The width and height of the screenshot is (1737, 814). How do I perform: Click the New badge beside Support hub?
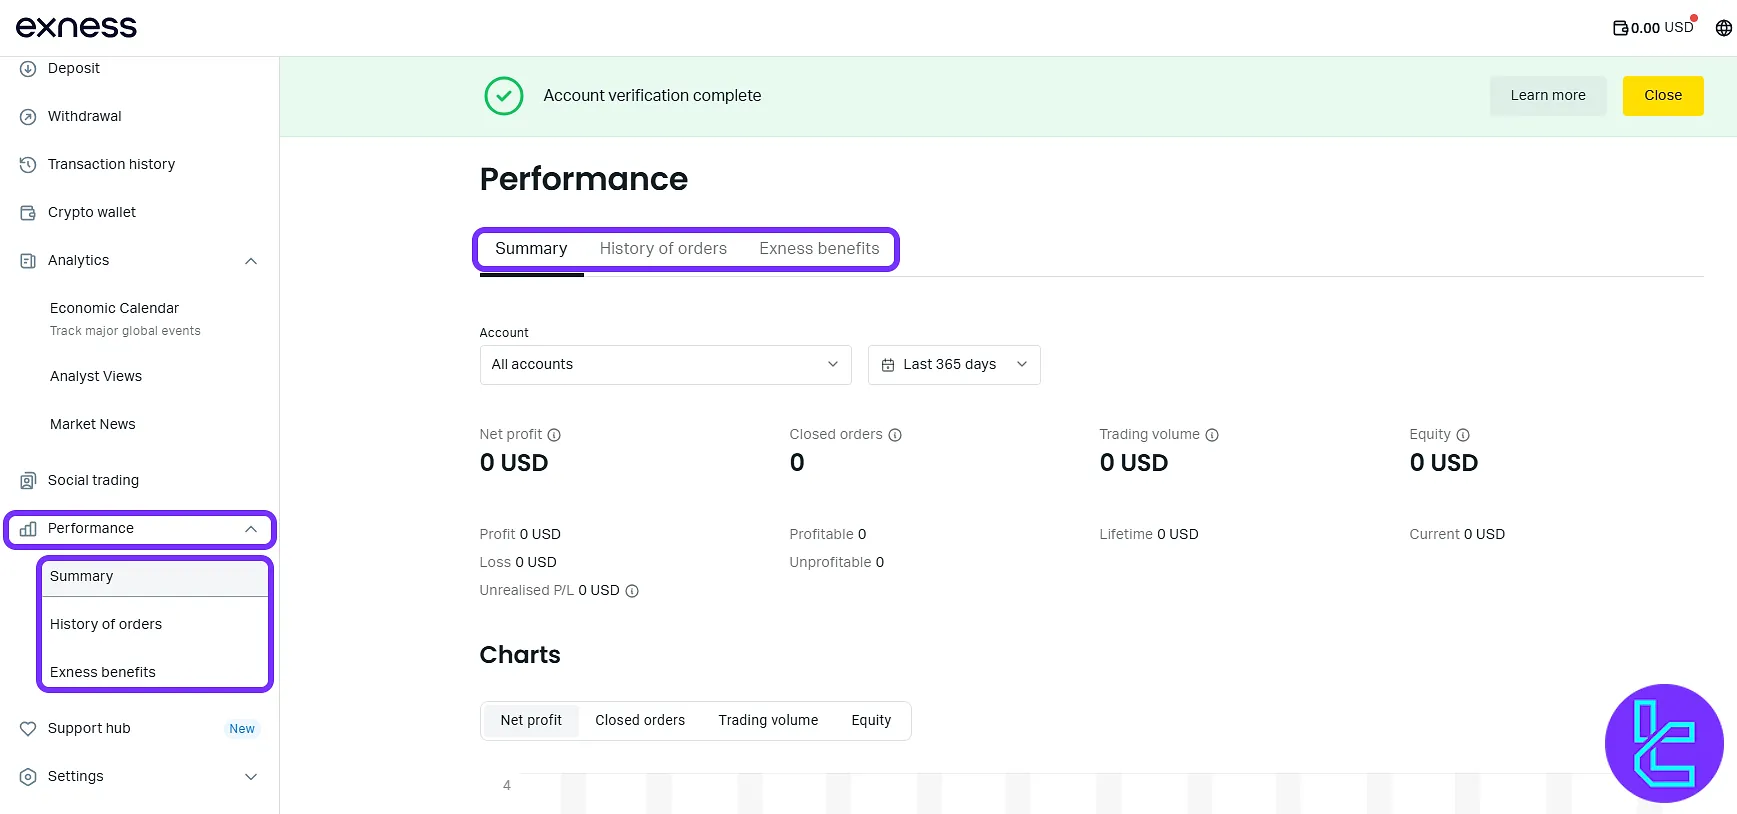point(242,729)
